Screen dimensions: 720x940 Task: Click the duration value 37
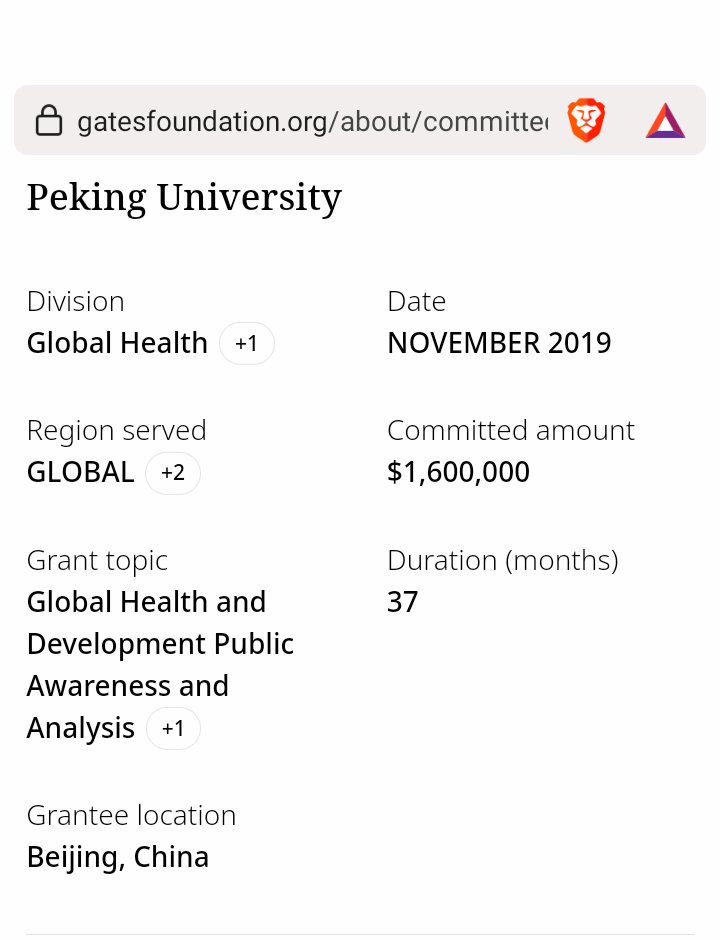(x=402, y=602)
